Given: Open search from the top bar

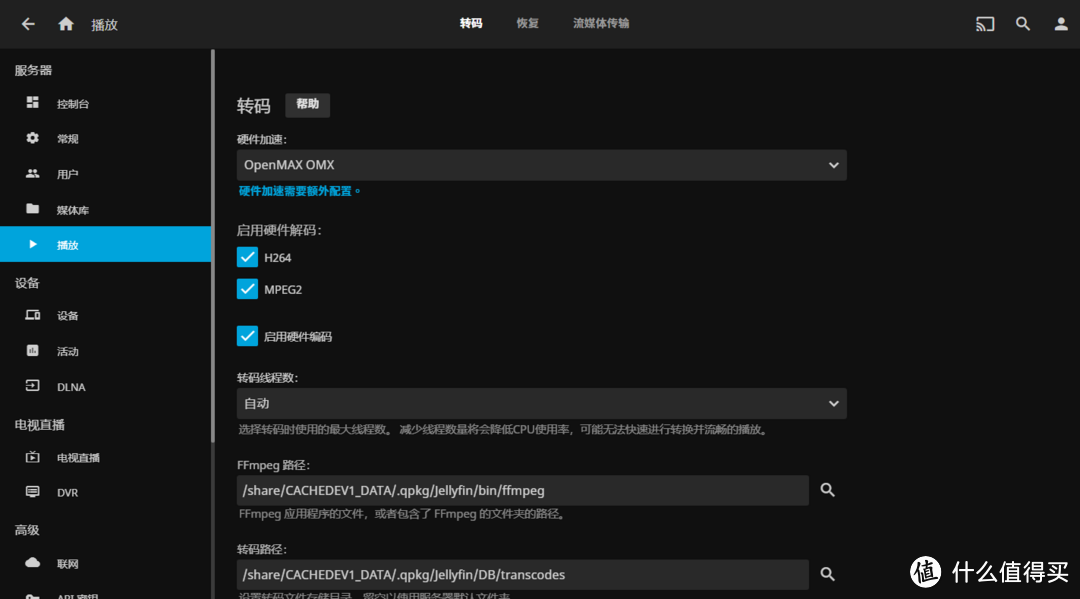Looking at the screenshot, I should tap(1023, 24).
